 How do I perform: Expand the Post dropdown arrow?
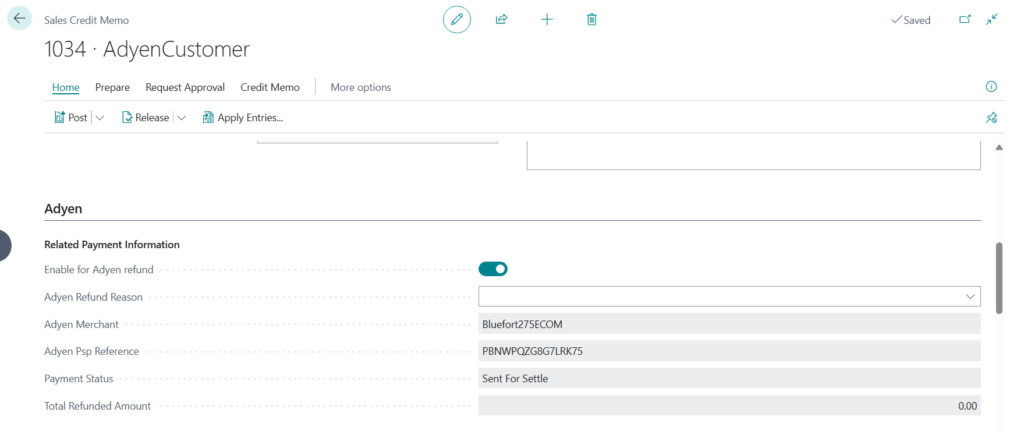pos(100,118)
